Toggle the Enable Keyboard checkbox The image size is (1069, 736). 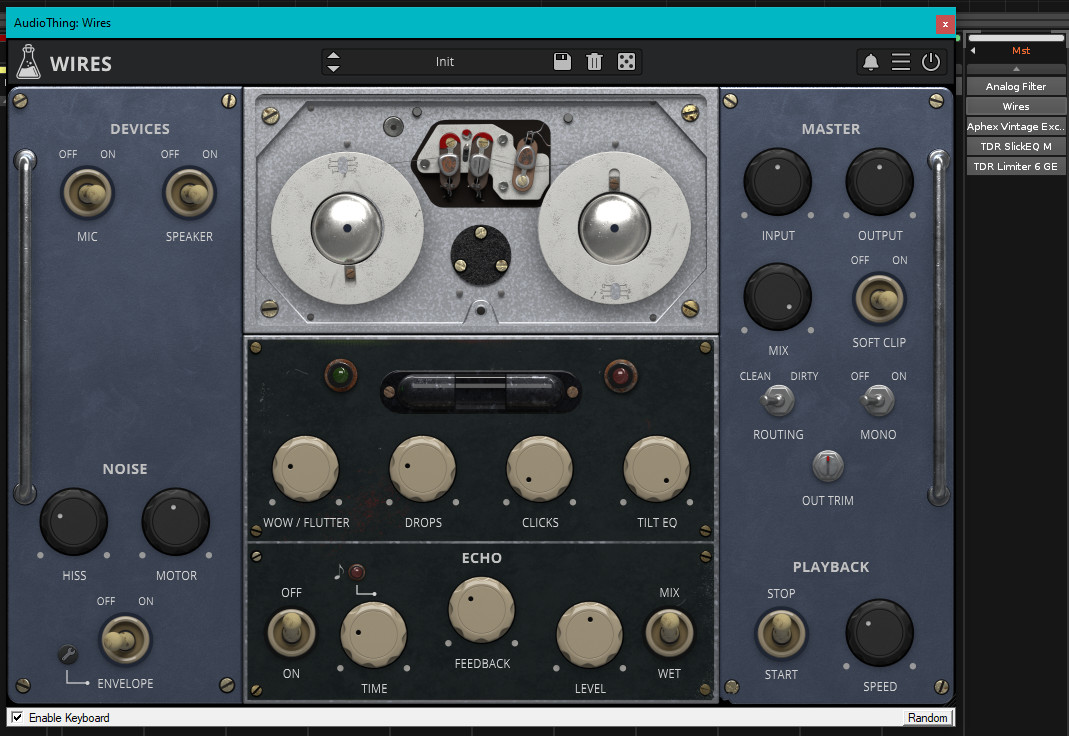point(17,717)
